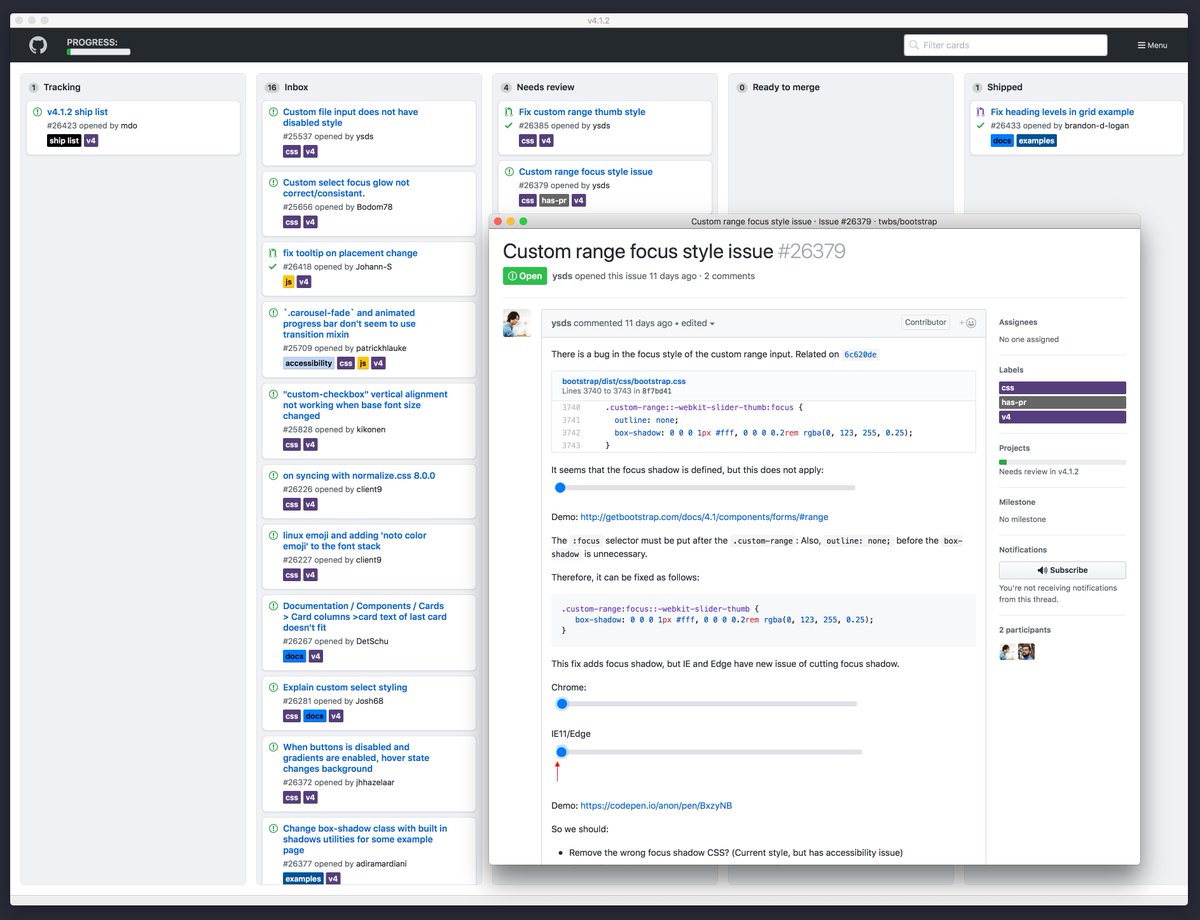Screen dimensions: 1200x920
Task: Click has-pr label in issue sidebar Labels
Action: click(x=1062, y=402)
